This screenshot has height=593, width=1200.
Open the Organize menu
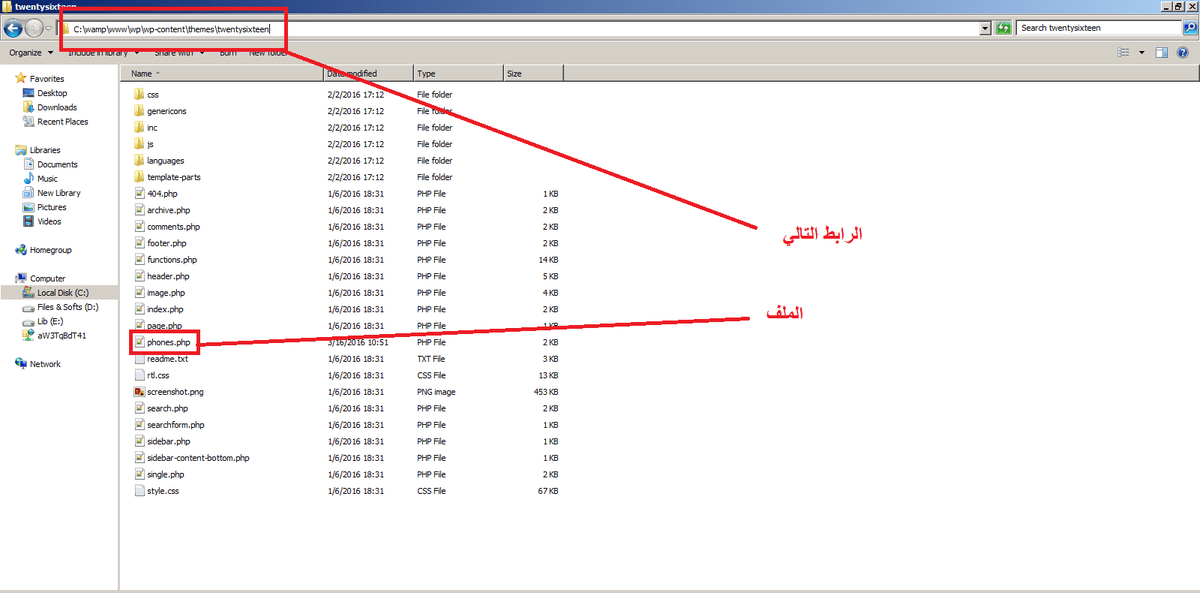click(x=30, y=52)
